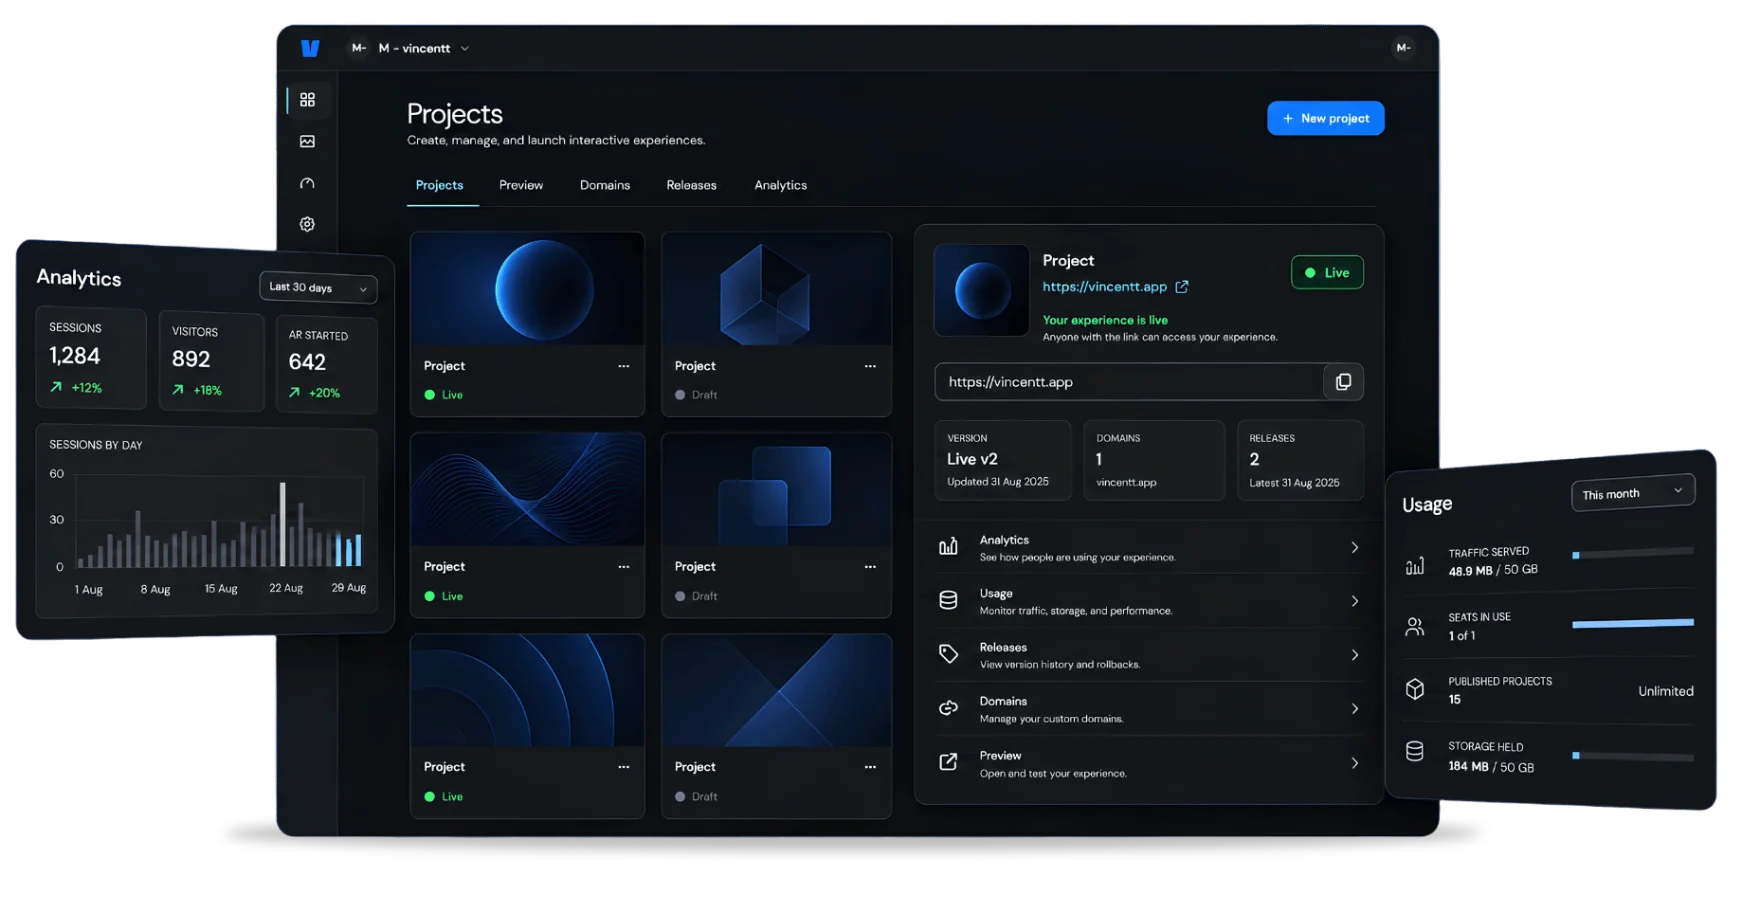Expand the Releases row chevron
Screen dimensions: 1744x902
coord(1355,655)
